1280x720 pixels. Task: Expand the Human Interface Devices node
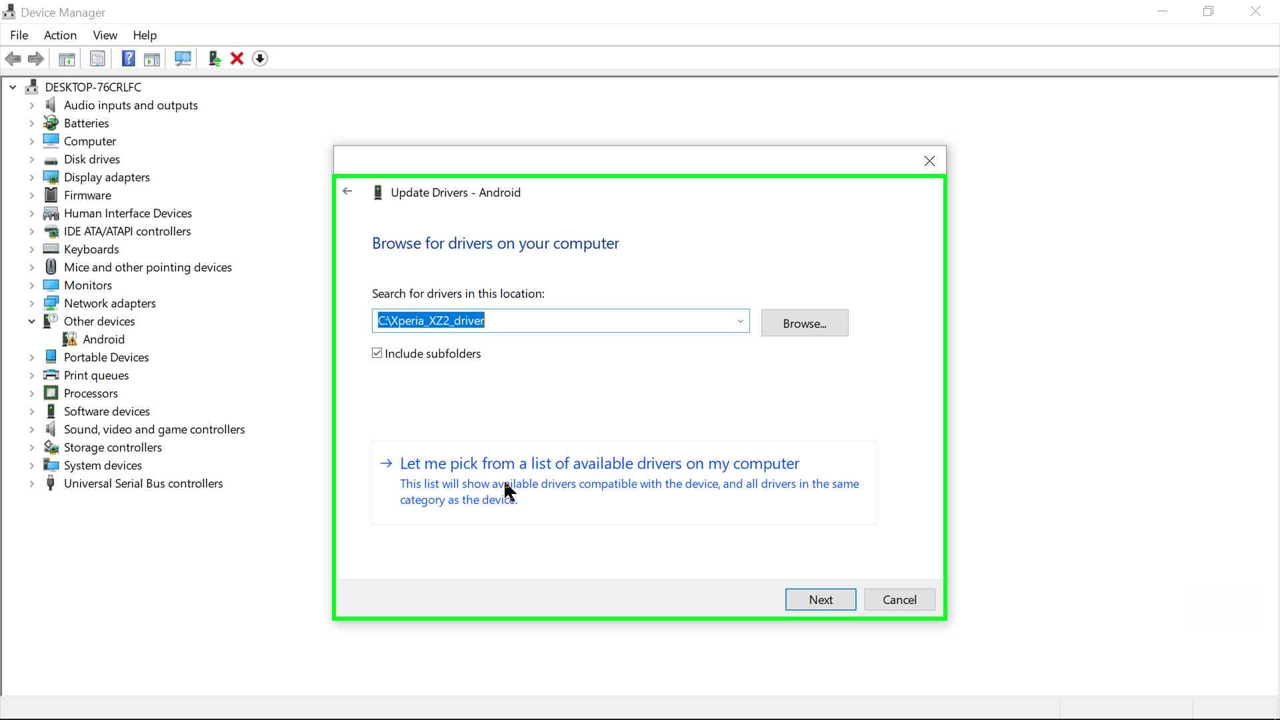point(31,213)
